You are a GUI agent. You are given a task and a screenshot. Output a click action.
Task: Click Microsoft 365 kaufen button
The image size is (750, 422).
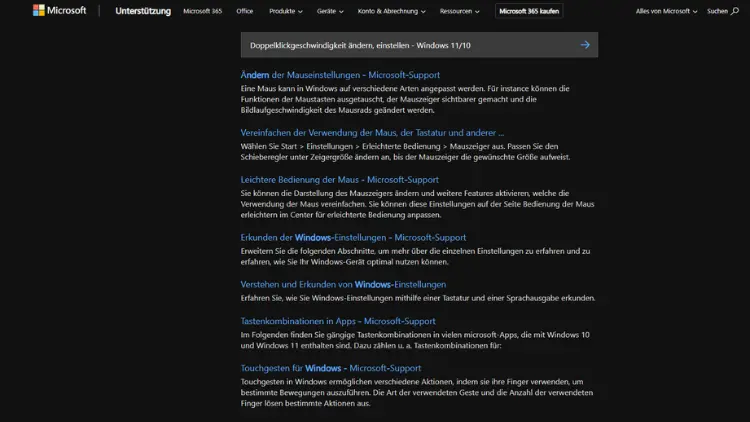(529, 11)
